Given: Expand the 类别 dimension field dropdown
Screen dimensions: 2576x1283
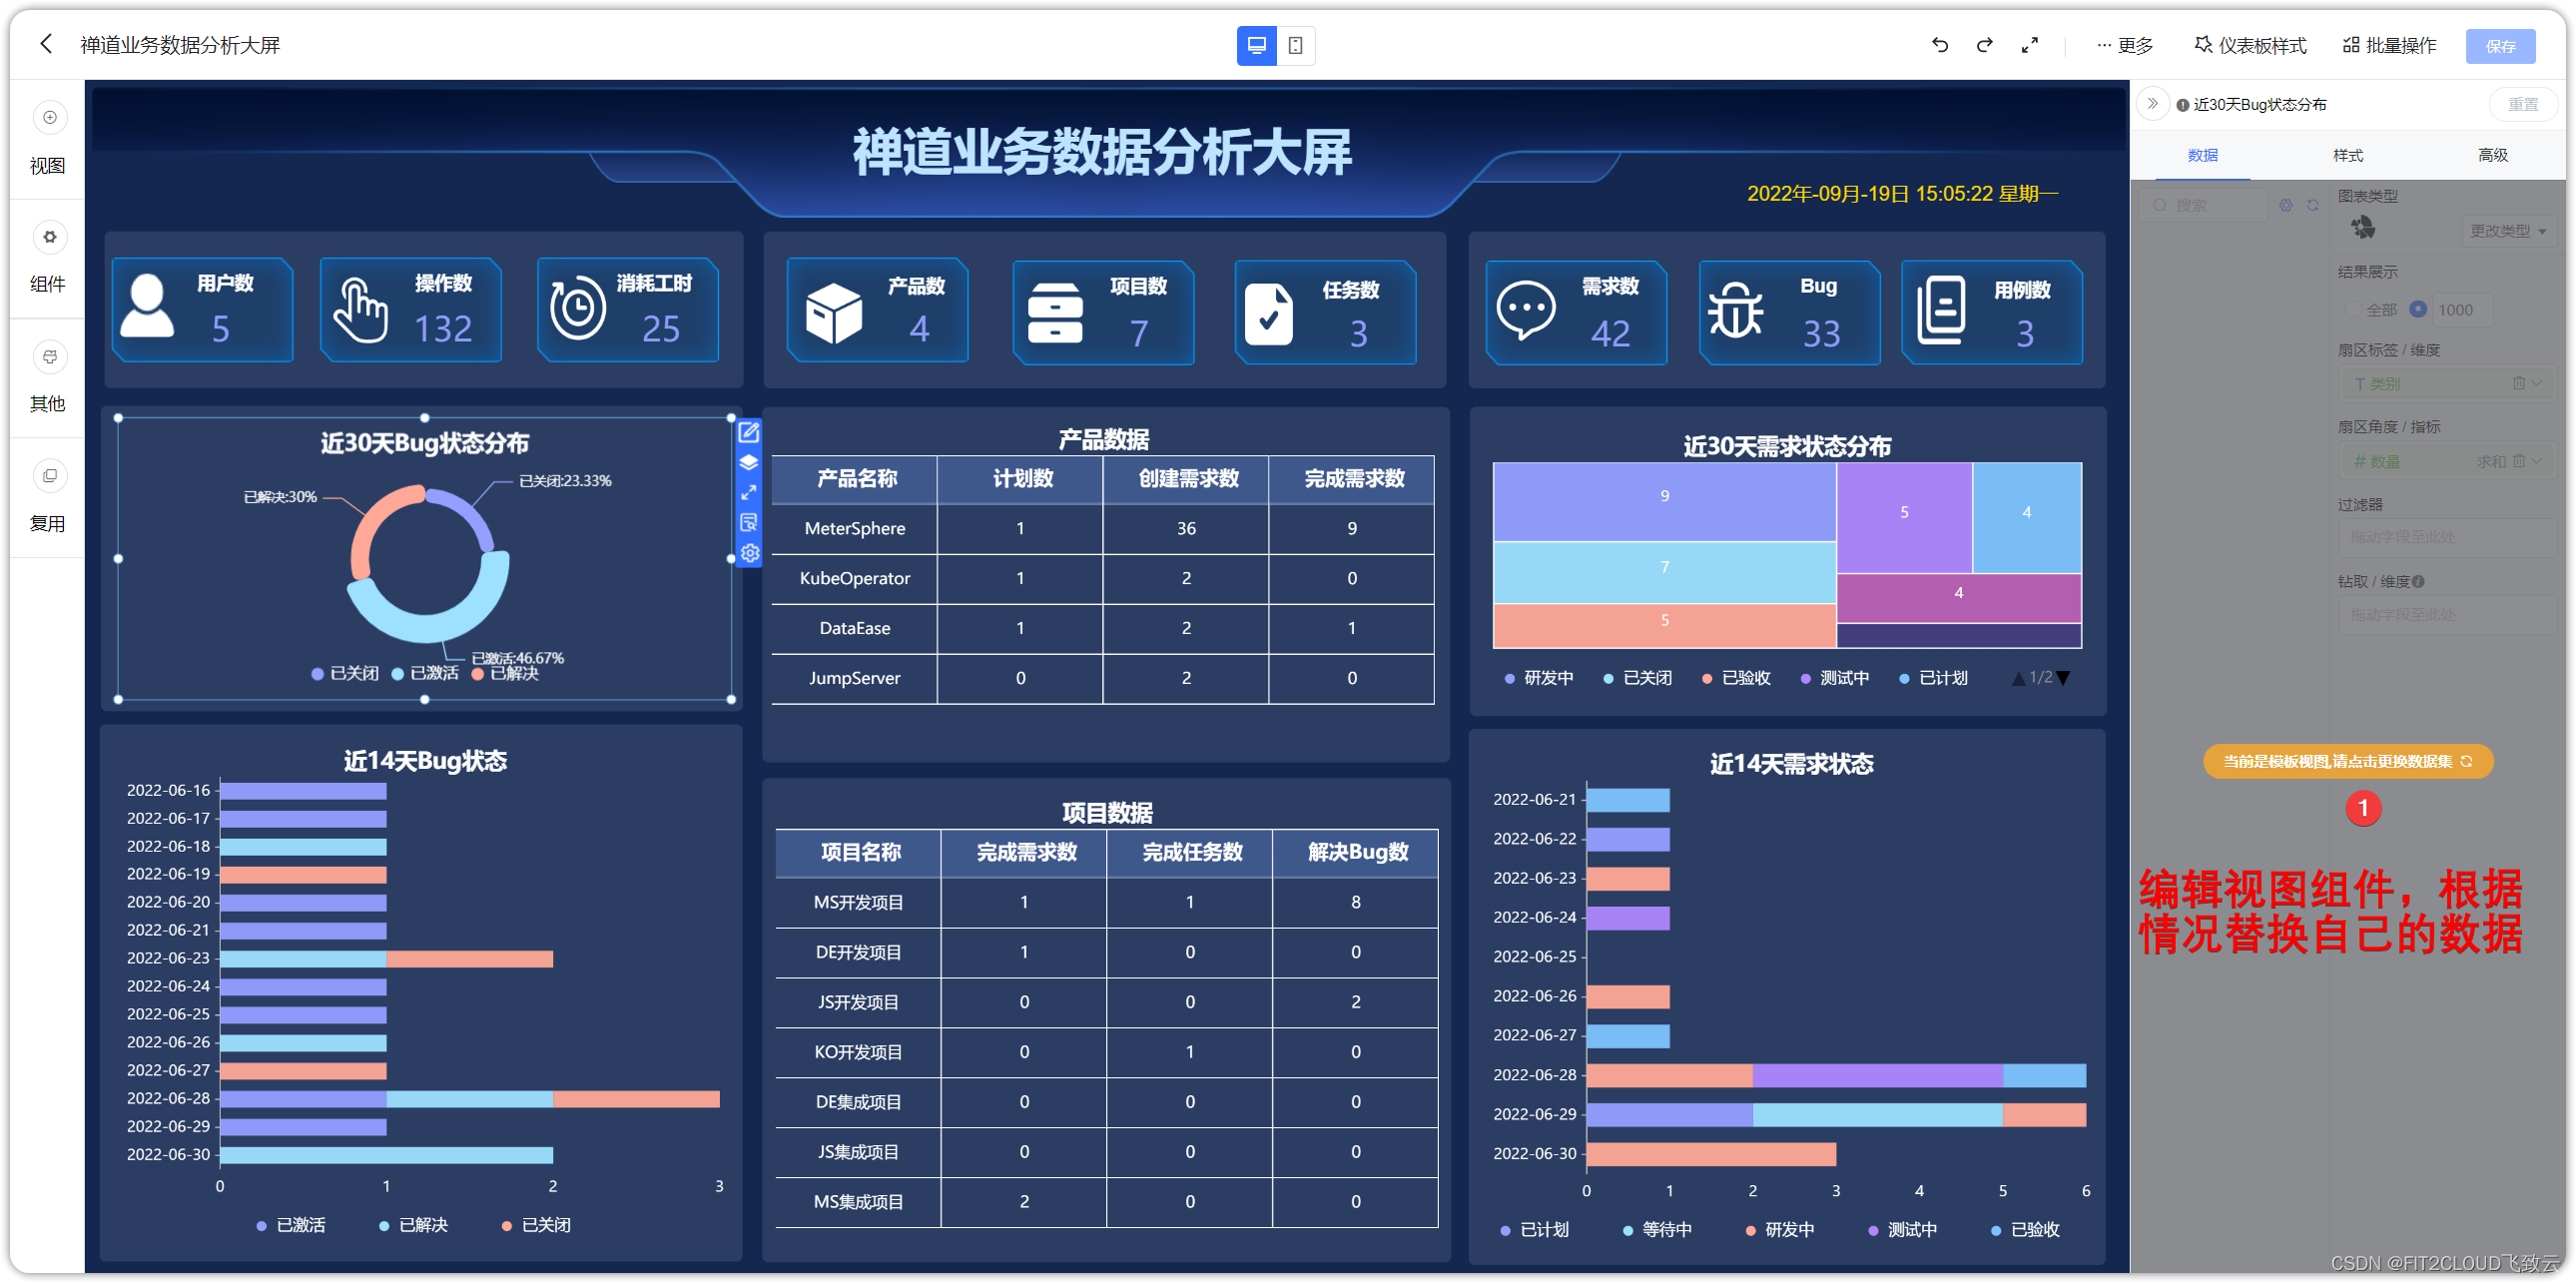Looking at the screenshot, I should [2538, 383].
